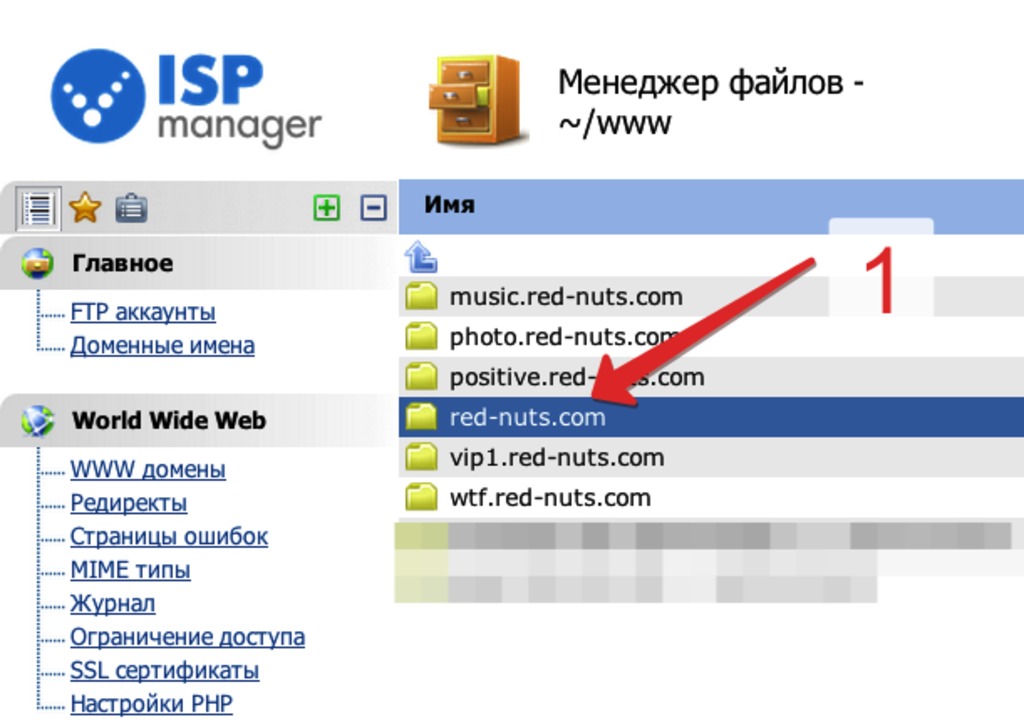Click folder icon of wtf.red-nuts.com

[421, 498]
